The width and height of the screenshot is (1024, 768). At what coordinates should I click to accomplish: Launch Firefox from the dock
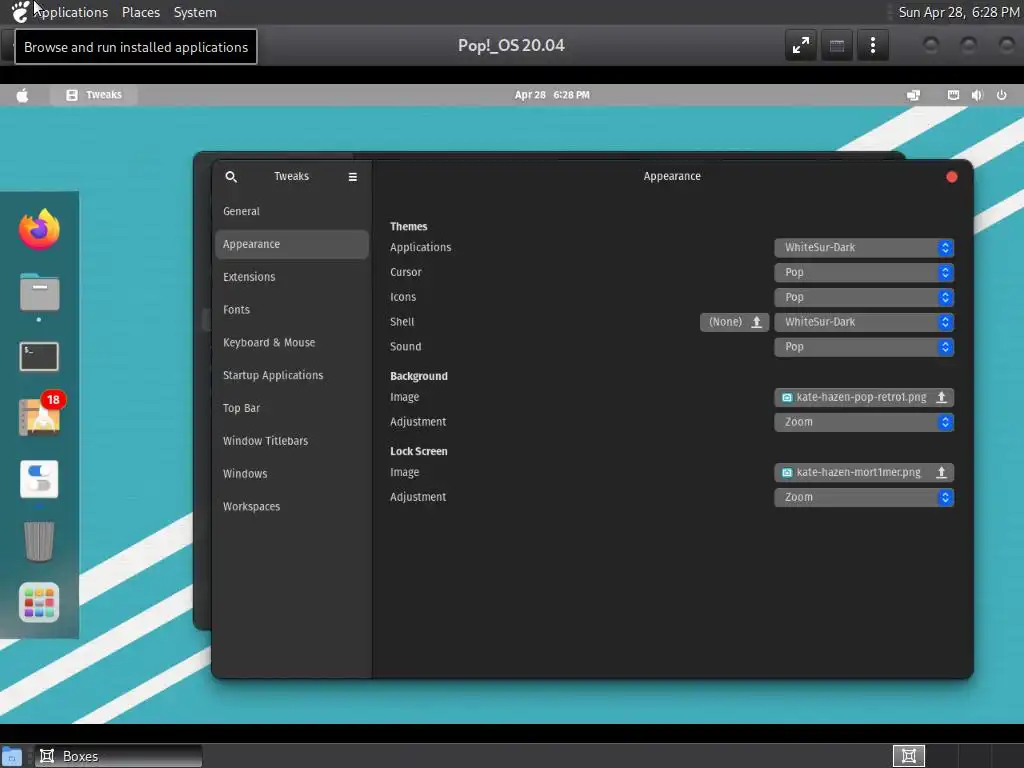(x=39, y=229)
